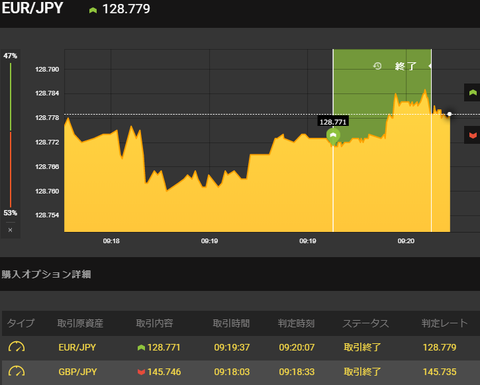Click the green HIGH arrow button
Image resolution: width=480 pixels, height=385 pixels.
coord(472,92)
